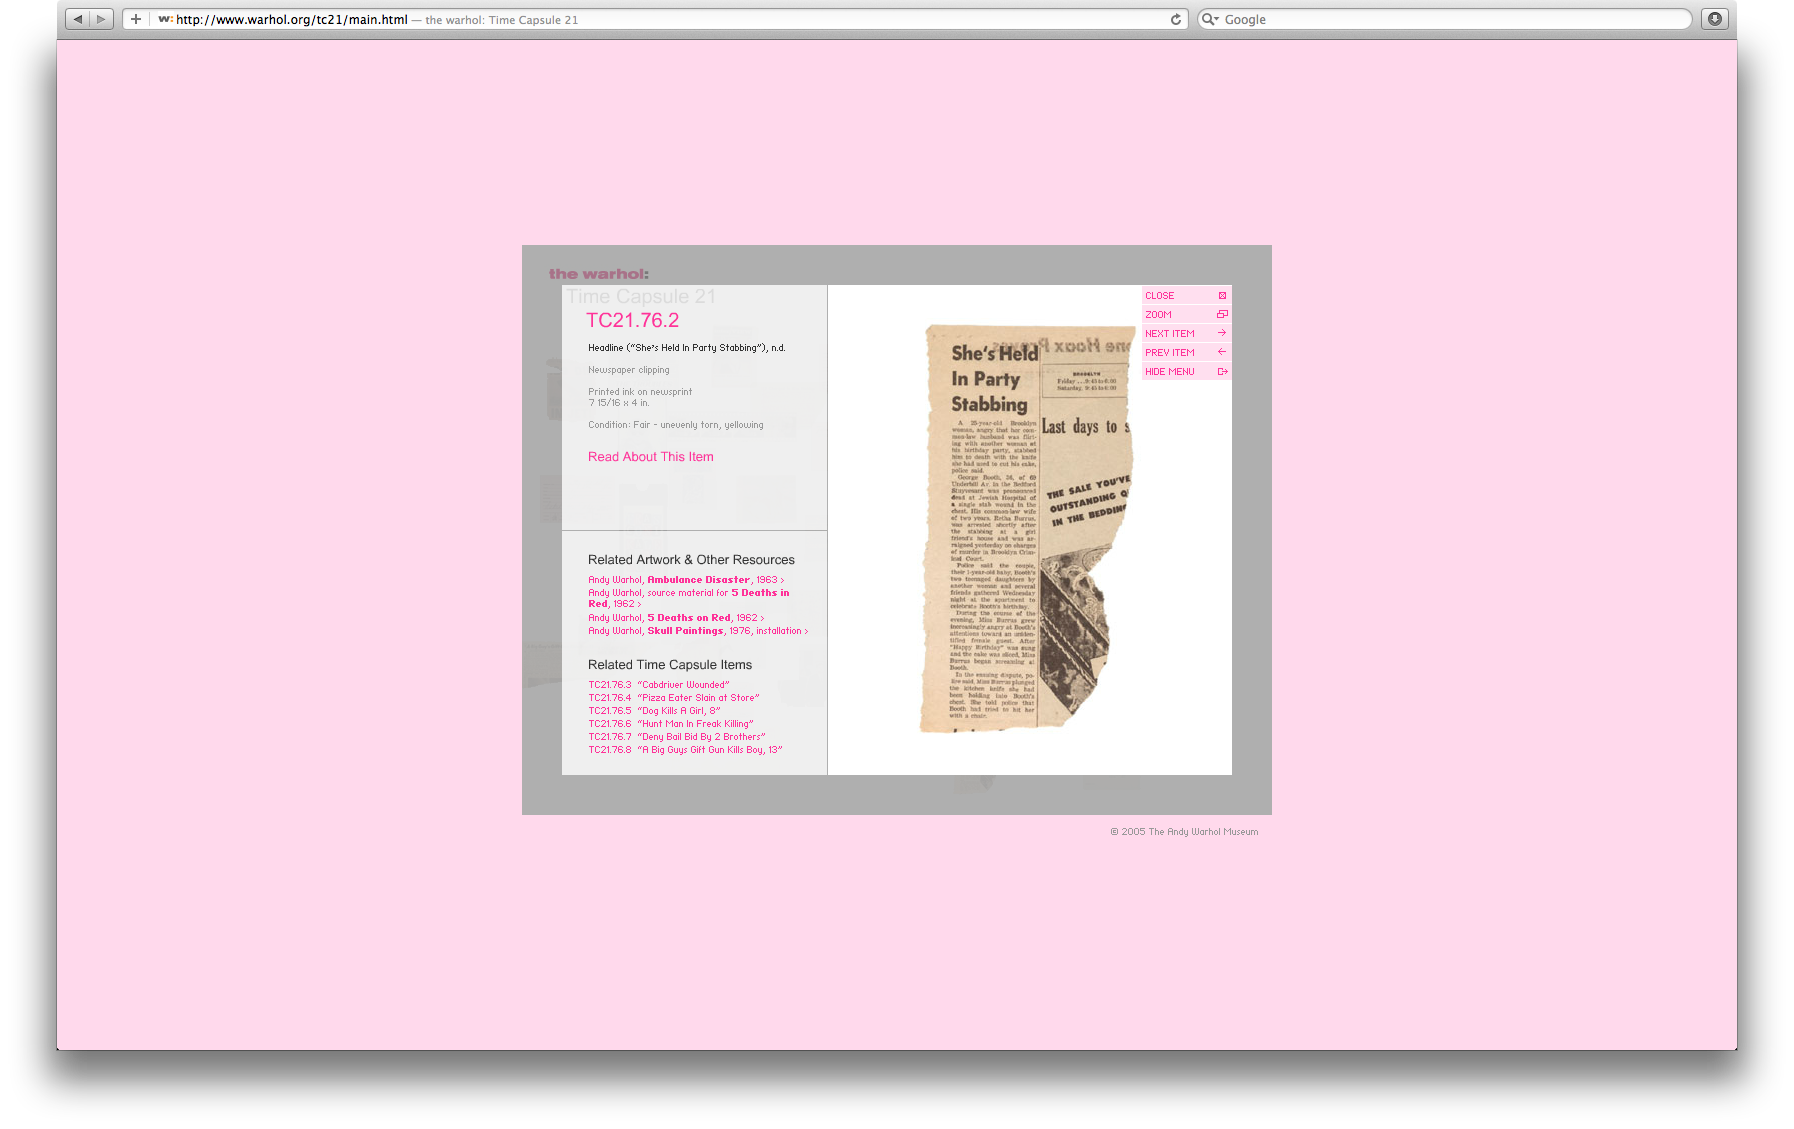Open the Read About This Item link
This screenshot has width=1794, height=1129.
pos(650,456)
